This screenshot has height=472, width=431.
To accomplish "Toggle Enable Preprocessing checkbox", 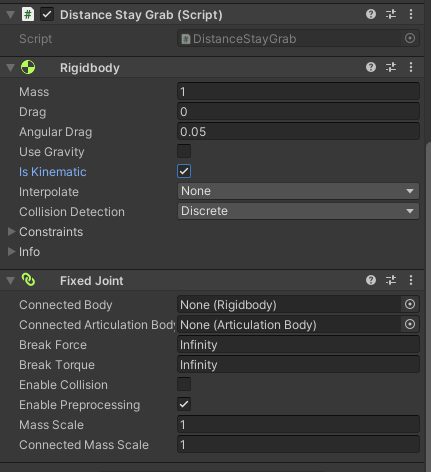I will tap(184, 404).
